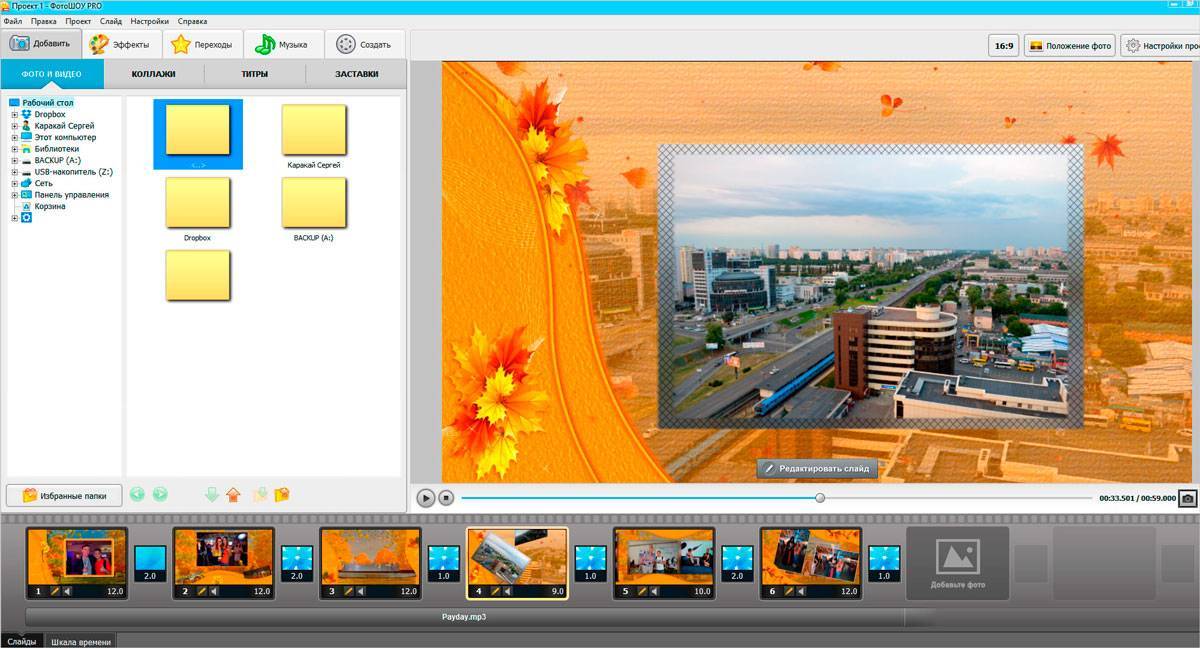Click the green back navigation arrow icon
The image size is (1200, 648).
coord(137,494)
